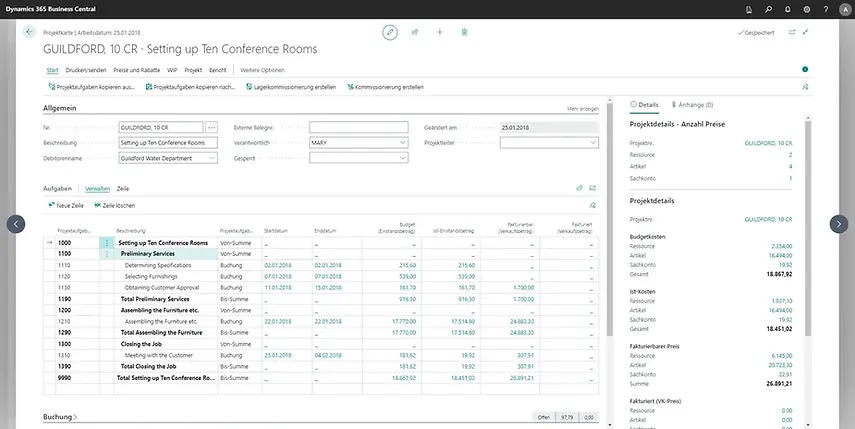Open Preise und Rabatte menu

[x=137, y=70]
